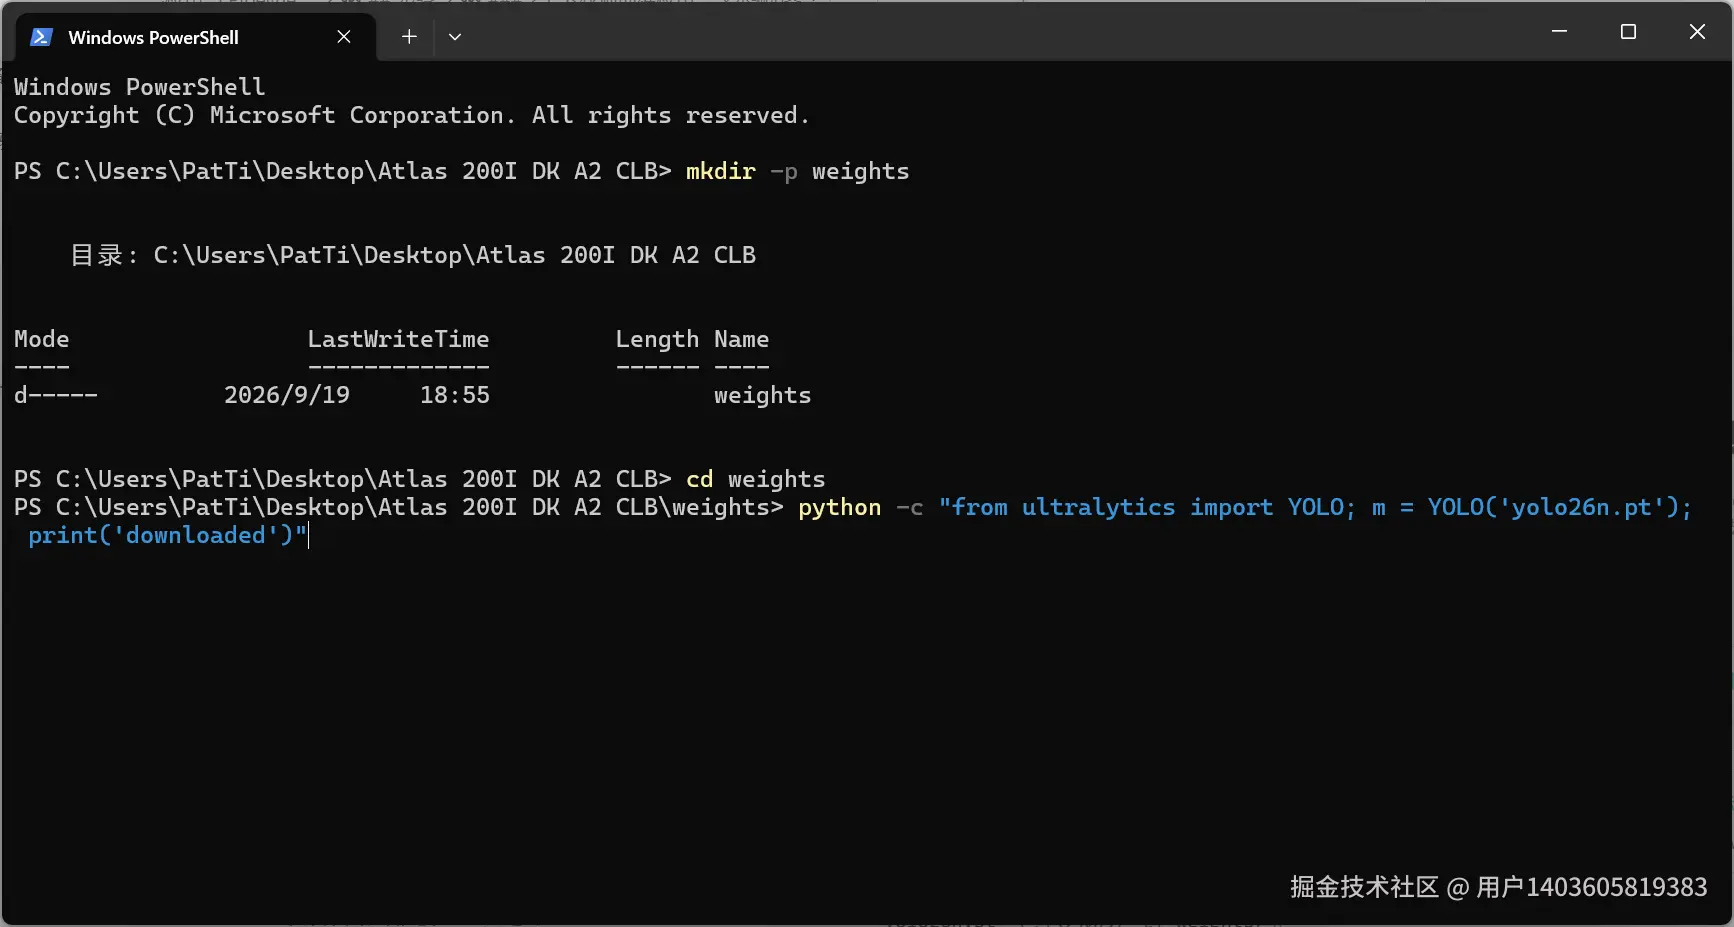Click the PowerShell icon in tab
The width and height of the screenshot is (1734, 927).
click(x=41, y=37)
